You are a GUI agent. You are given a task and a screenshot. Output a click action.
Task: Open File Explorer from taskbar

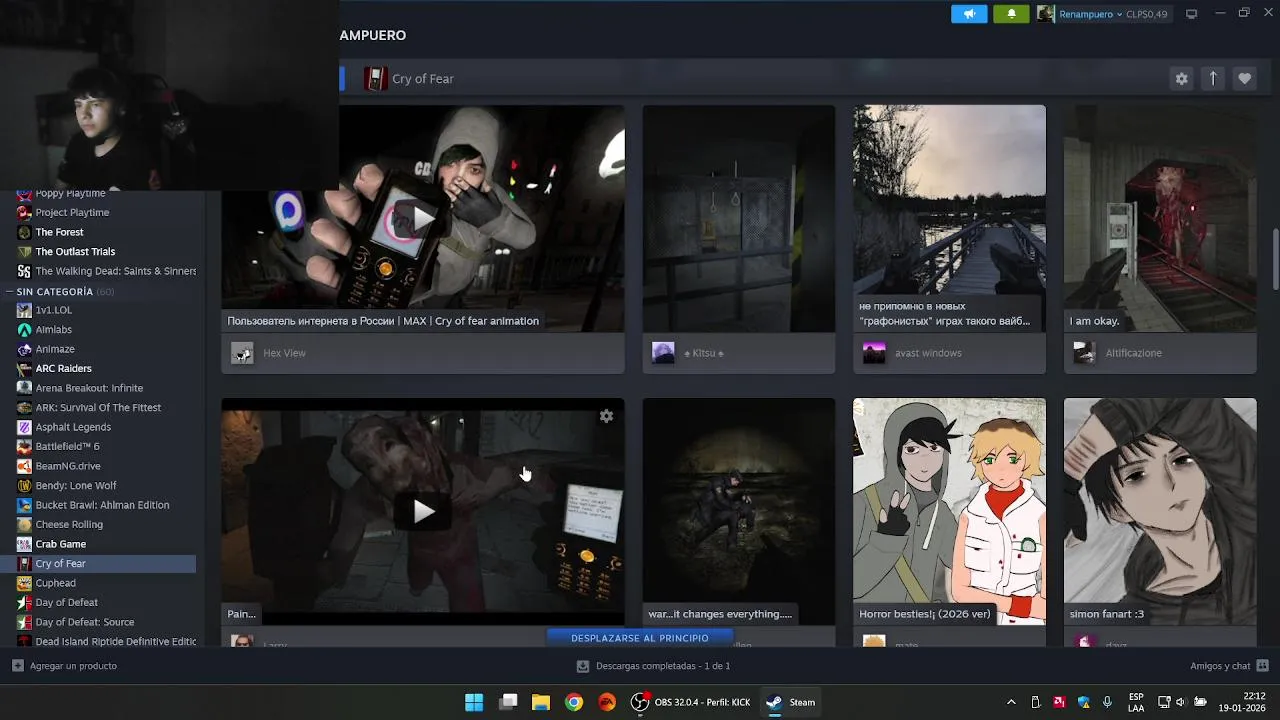541,702
